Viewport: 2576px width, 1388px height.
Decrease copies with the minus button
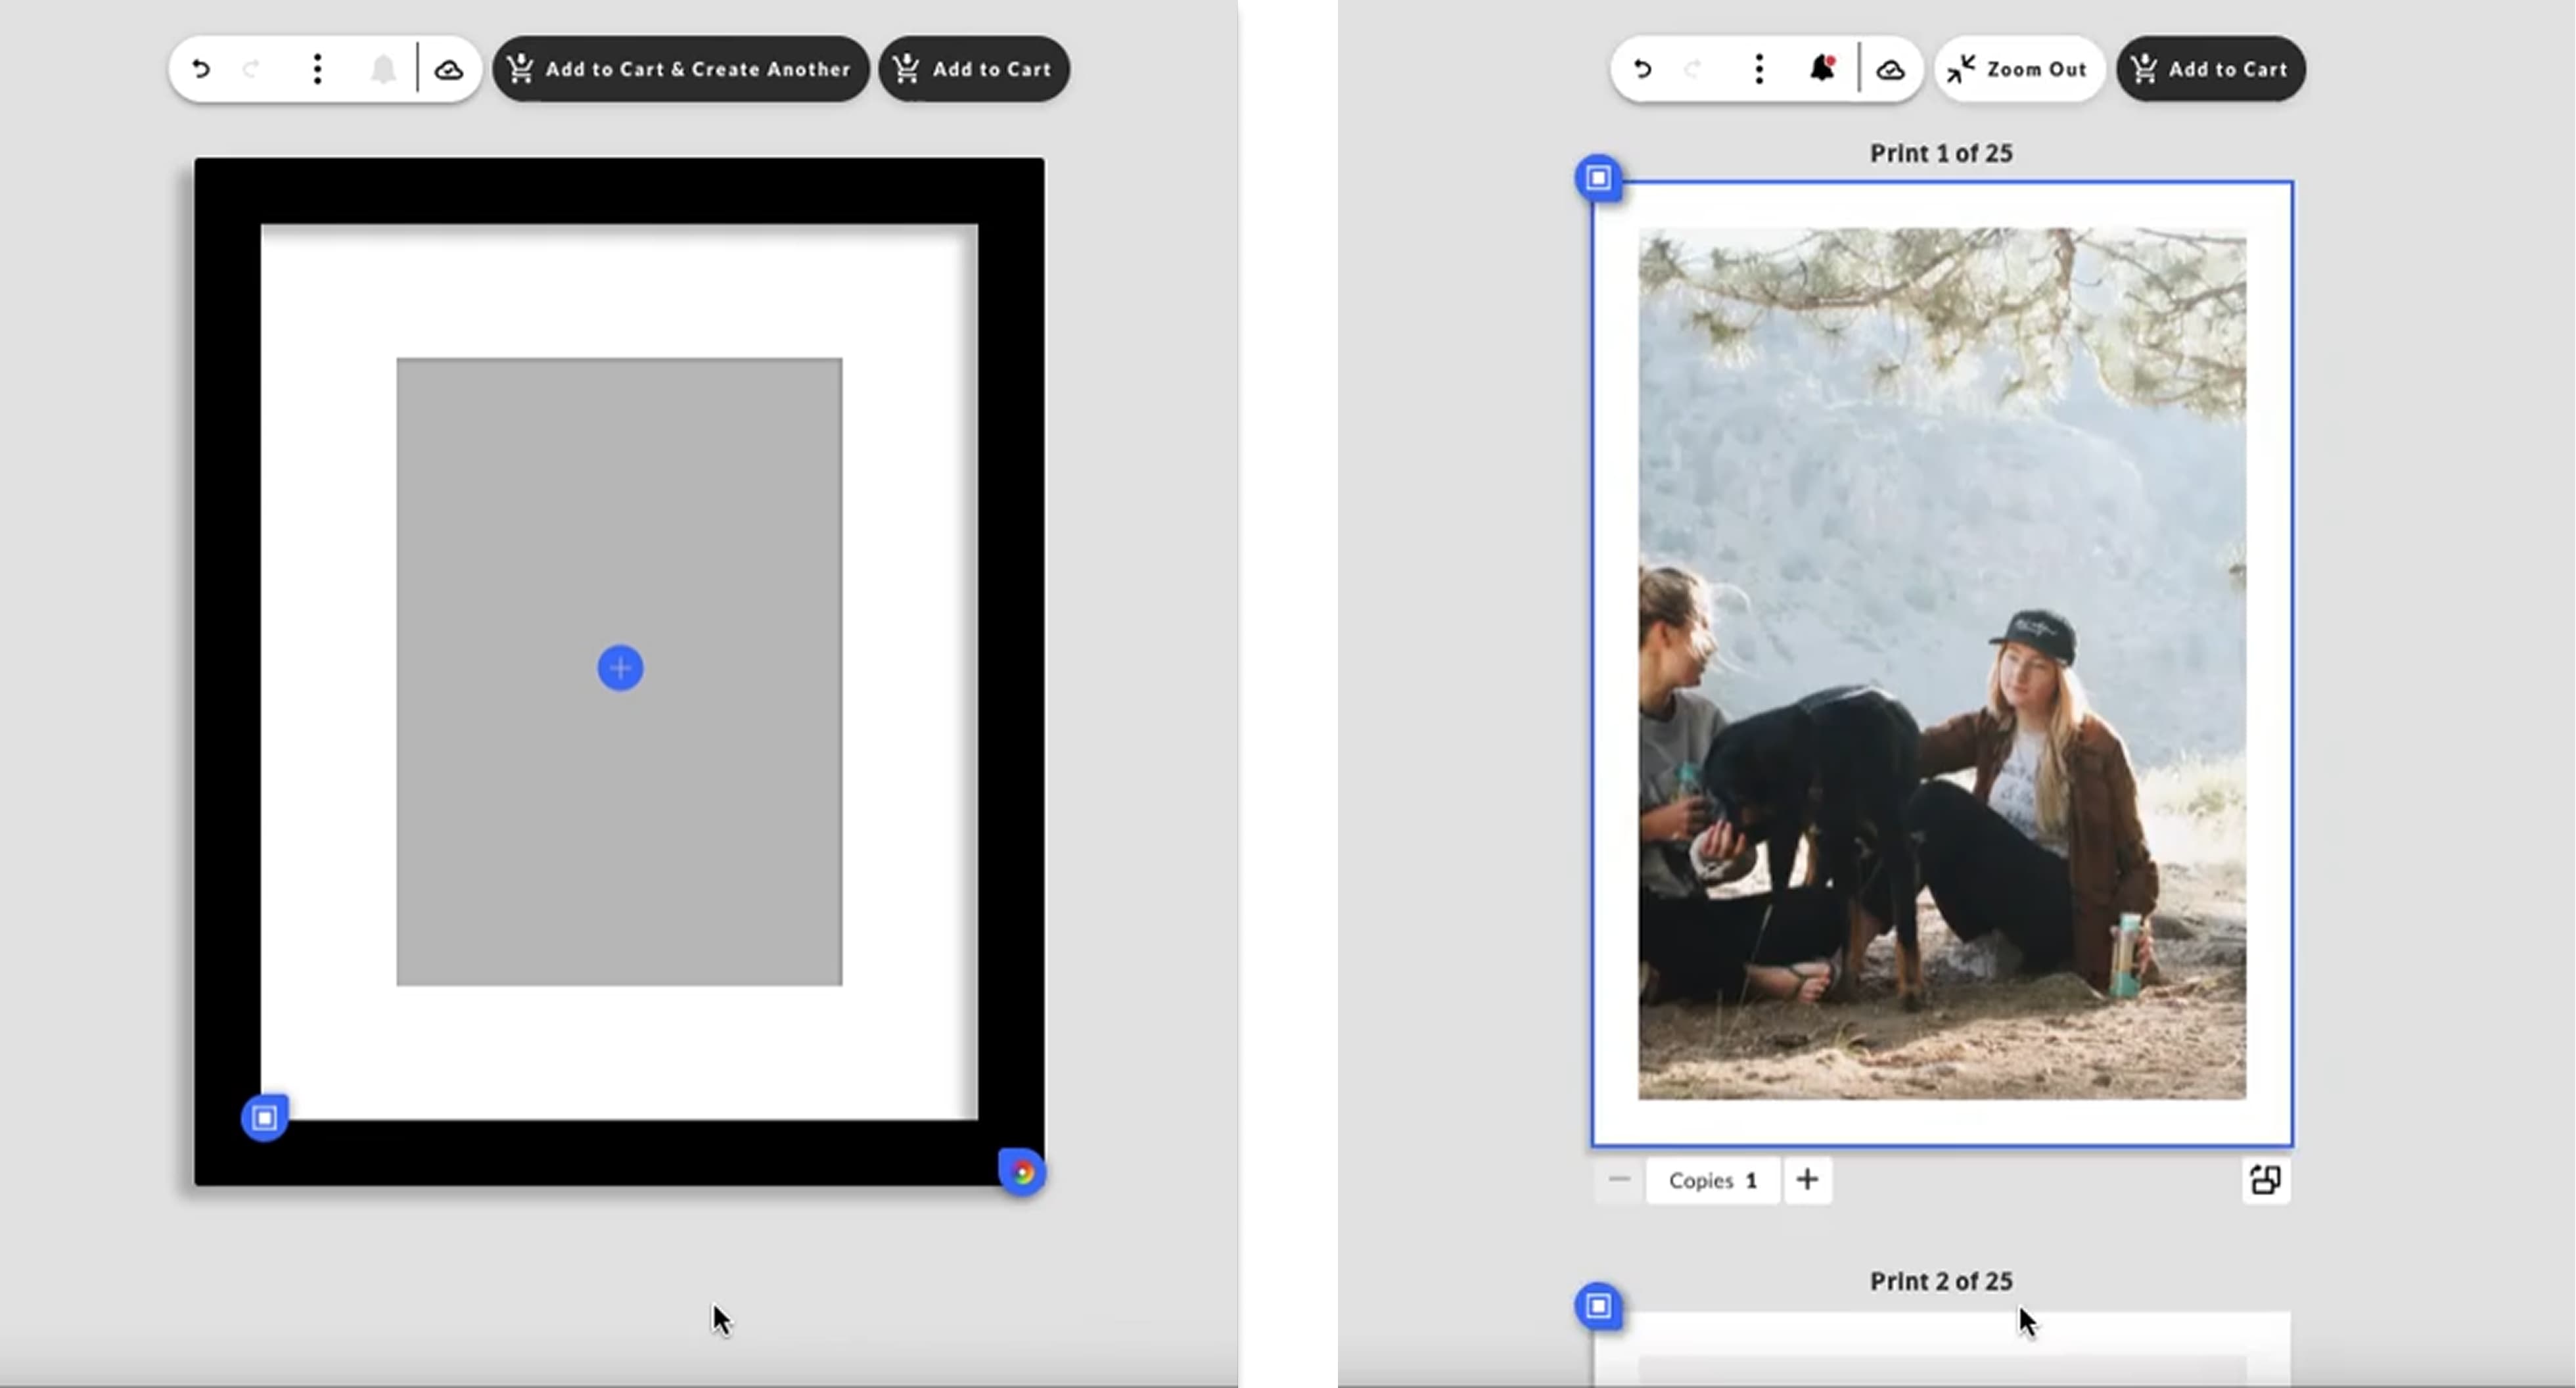click(x=1619, y=1180)
